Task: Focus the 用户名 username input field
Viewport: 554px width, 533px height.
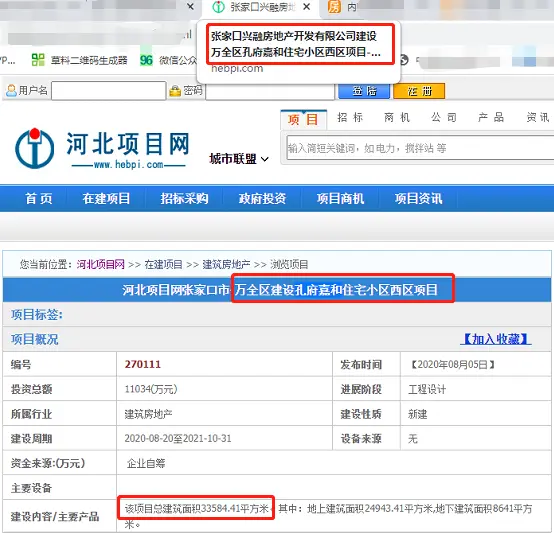Action: click(108, 91)
